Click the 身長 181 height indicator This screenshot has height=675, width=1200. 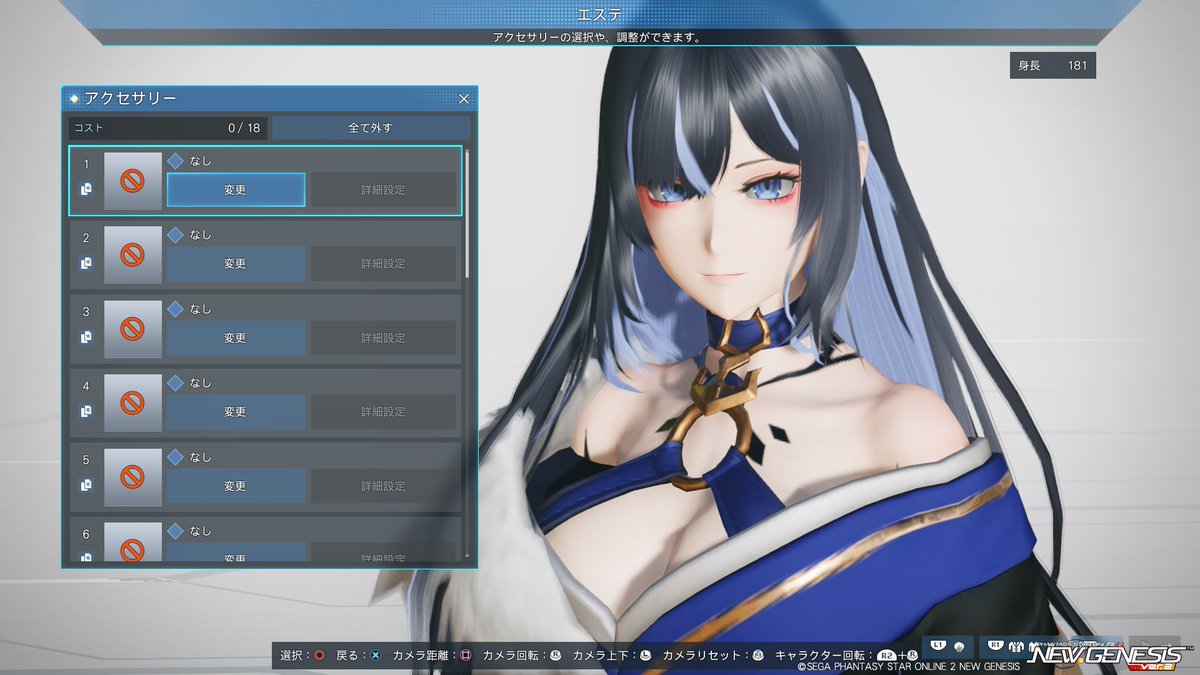(x=1053, y=66)
